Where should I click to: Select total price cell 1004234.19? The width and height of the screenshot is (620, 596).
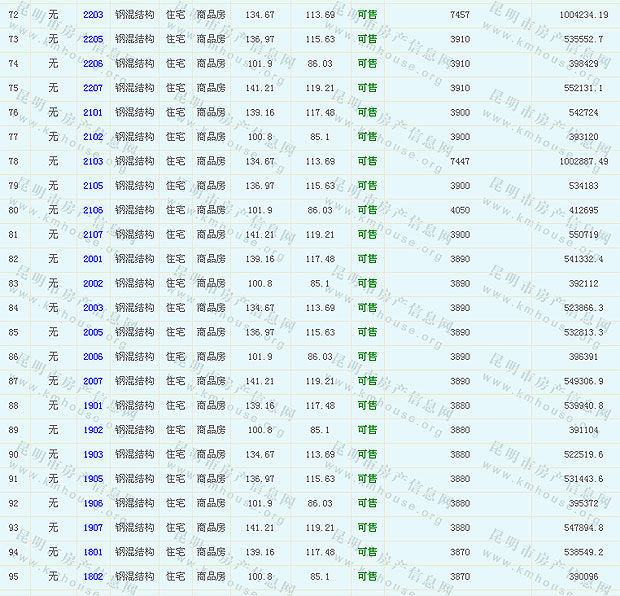coord(583,15)
